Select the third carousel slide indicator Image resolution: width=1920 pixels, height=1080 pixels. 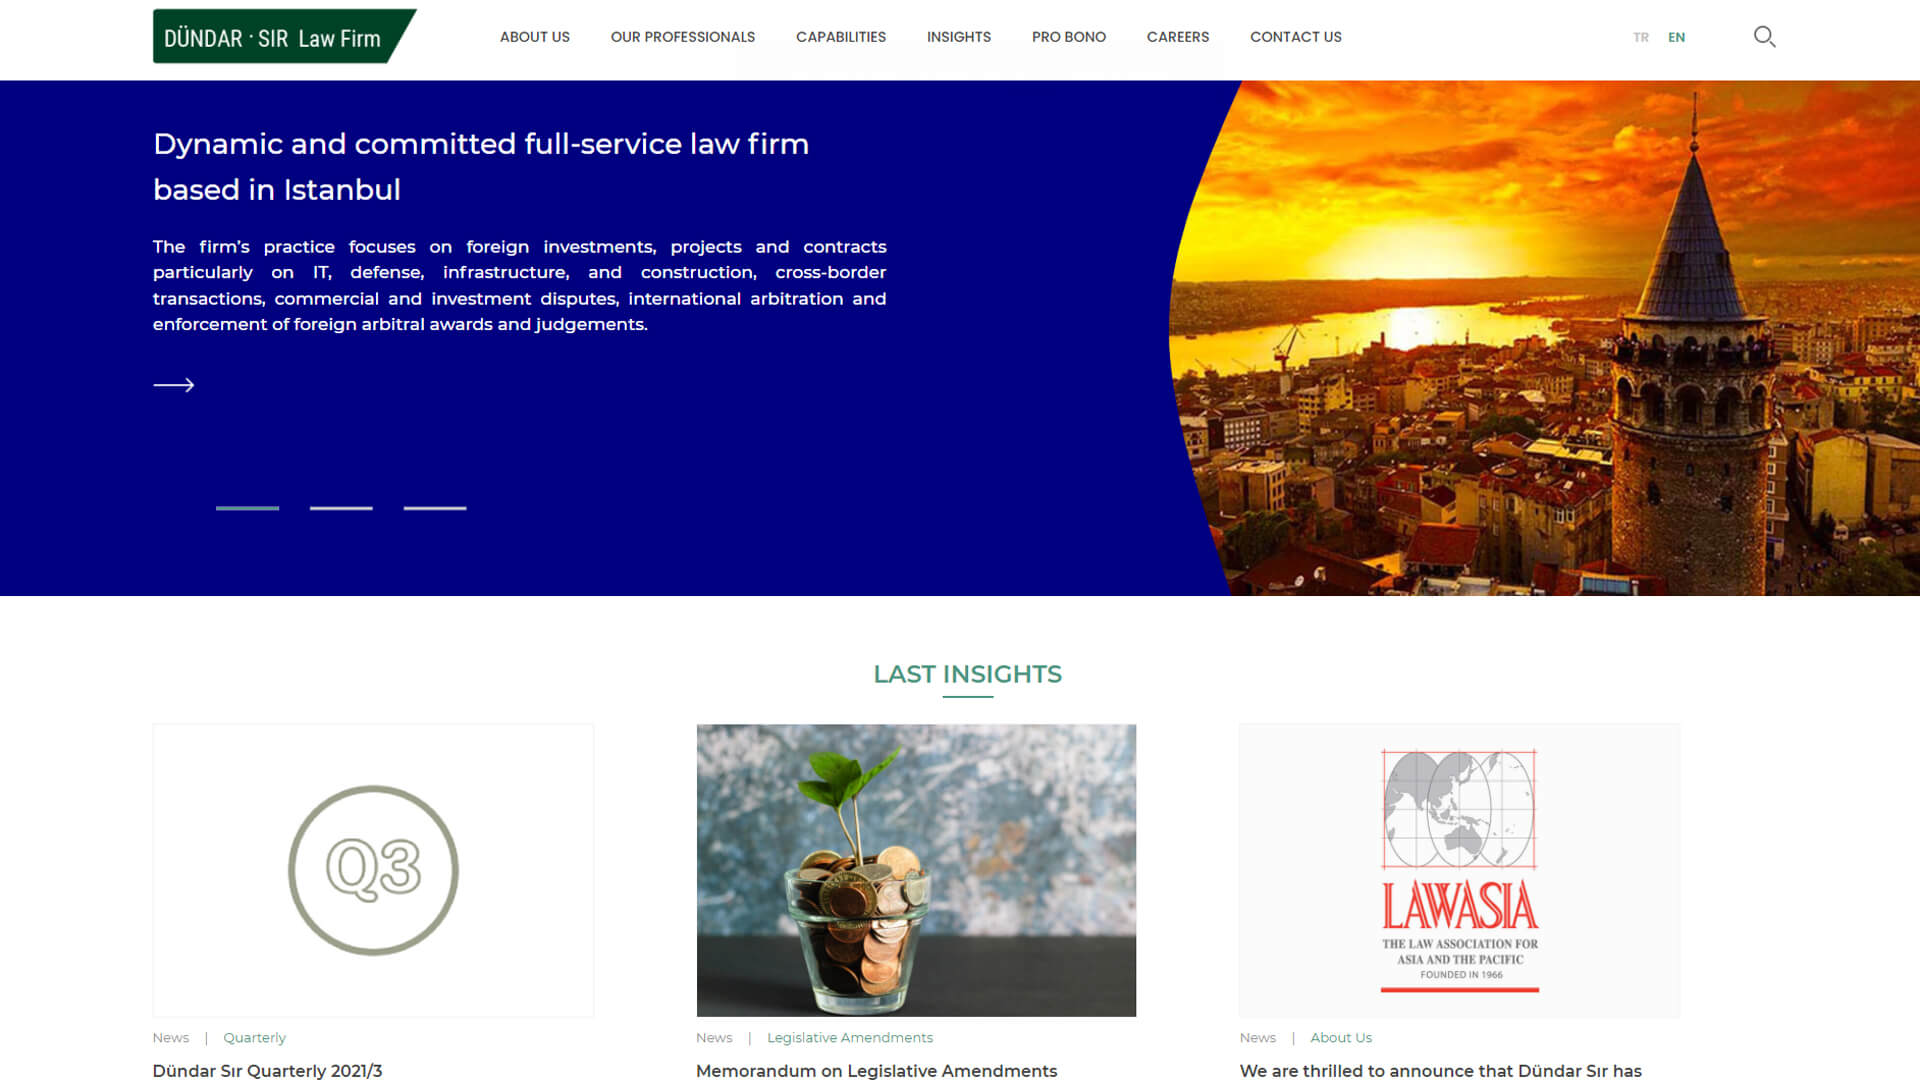click(x=434, y=506)
